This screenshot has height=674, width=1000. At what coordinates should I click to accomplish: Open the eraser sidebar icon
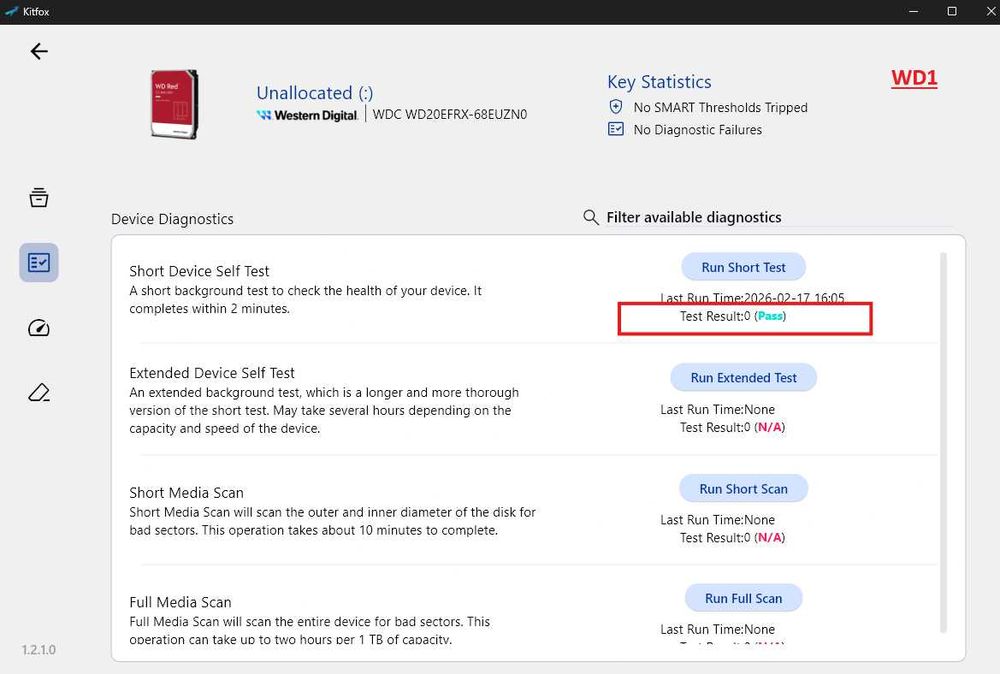point(39,392)
